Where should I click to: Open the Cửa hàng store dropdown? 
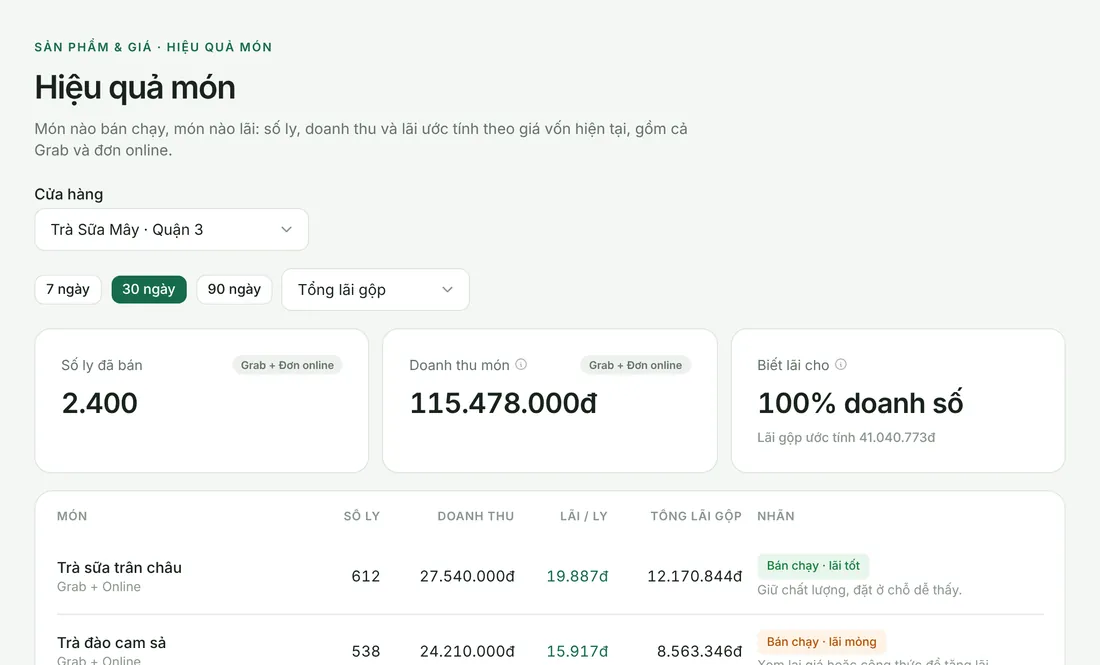(x=171, y=229)
